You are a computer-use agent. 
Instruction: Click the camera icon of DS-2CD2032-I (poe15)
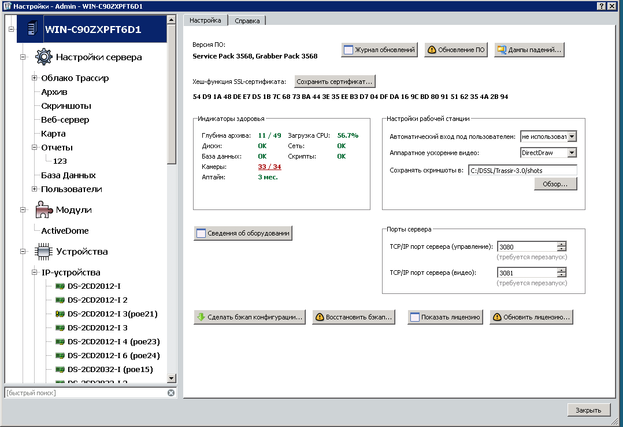[x=60, y=369]
